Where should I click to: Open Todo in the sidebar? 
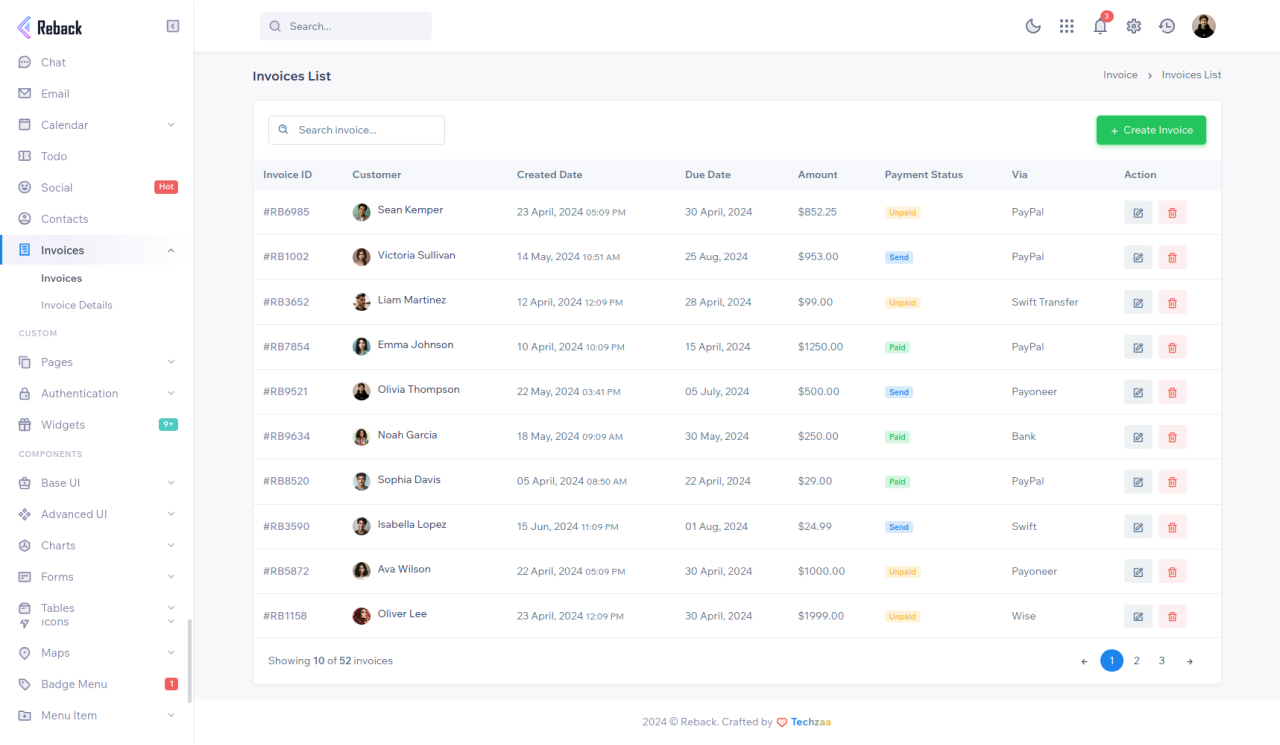96,156
